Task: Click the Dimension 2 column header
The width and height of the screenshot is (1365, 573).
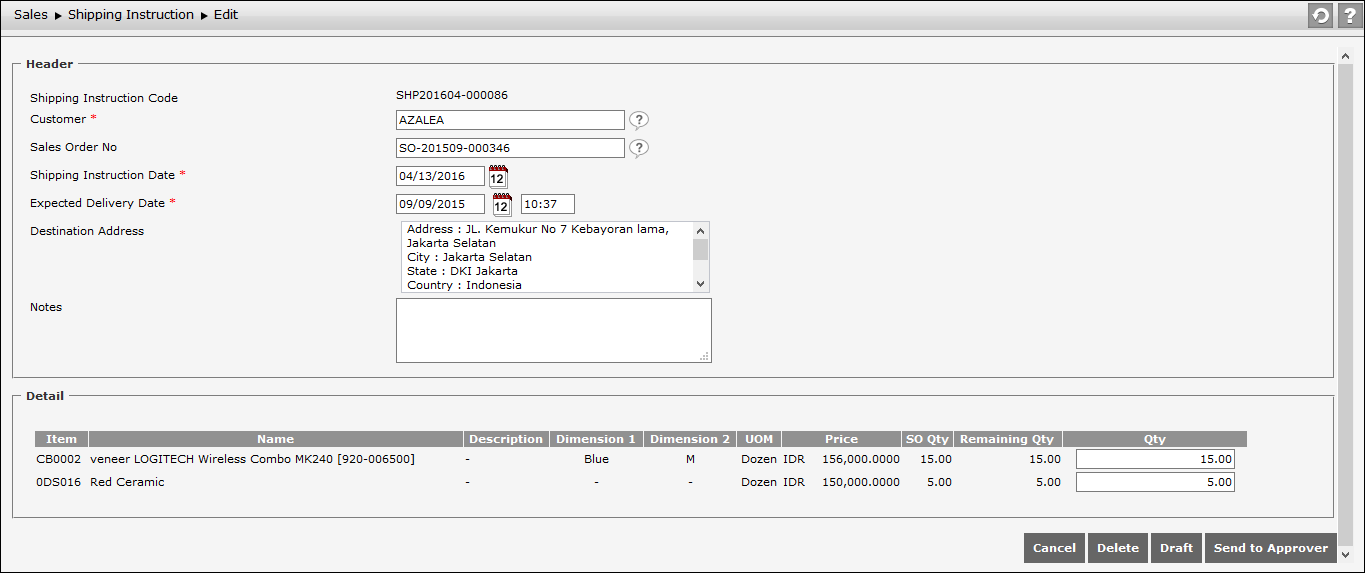Action: [690, 439]
